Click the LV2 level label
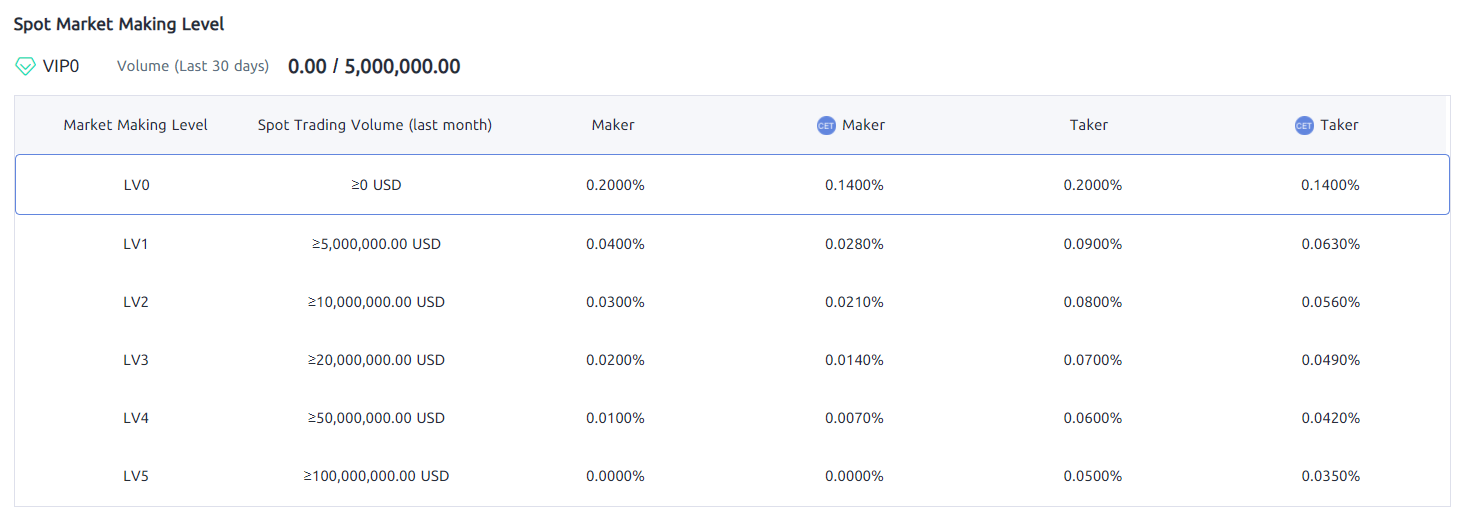 [x=135, y=302]
